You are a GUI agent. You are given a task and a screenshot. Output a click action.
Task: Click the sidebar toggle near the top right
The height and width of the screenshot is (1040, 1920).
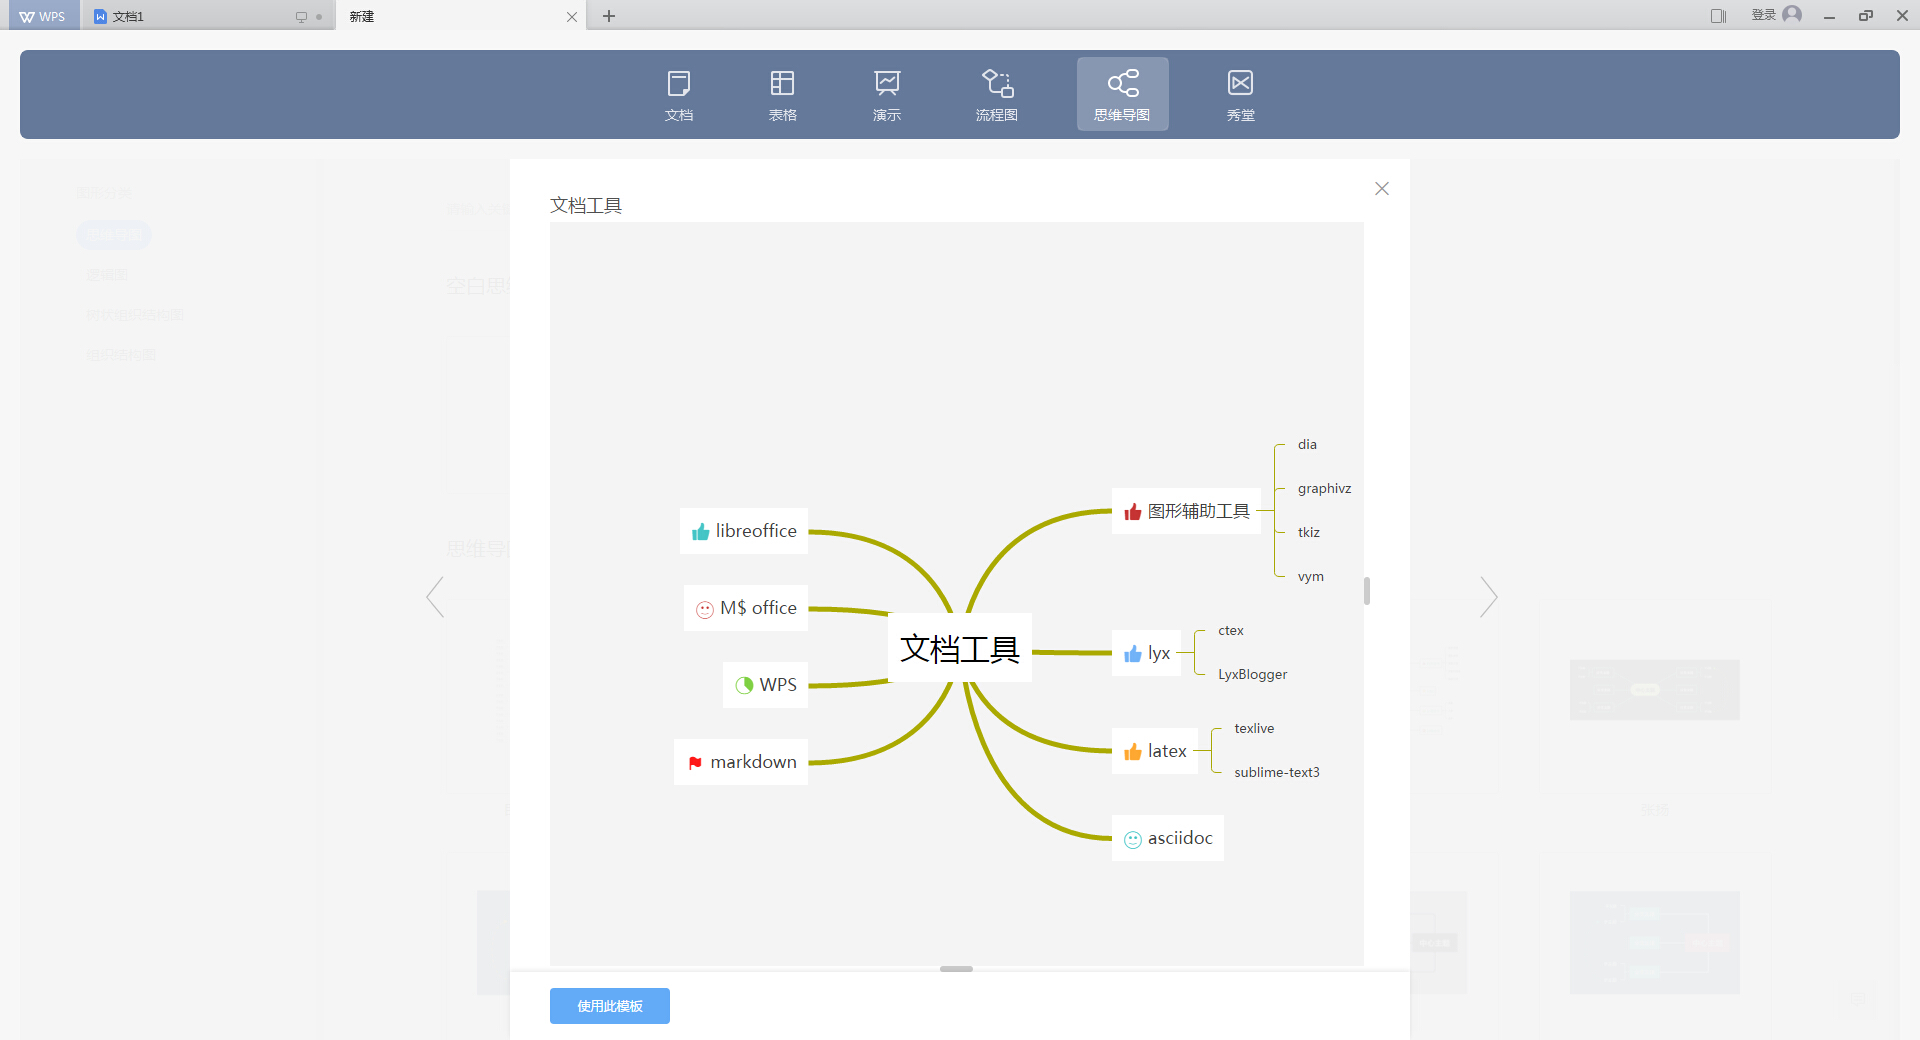1719,15
